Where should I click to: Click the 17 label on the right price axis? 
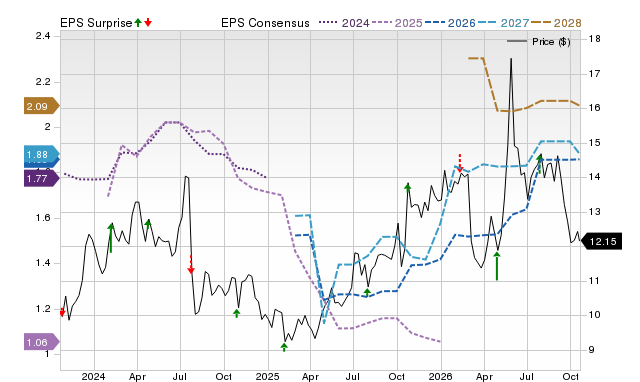pyautogui.click(x=594, y=73)
